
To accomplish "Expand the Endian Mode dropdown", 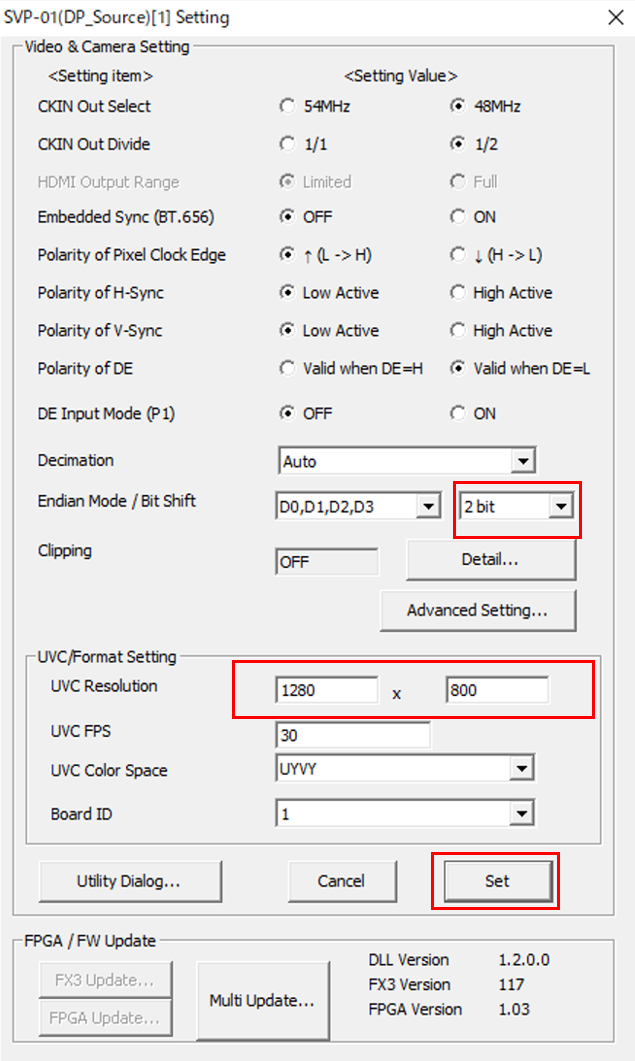I will pyautogui.click(x=427, y=507).
